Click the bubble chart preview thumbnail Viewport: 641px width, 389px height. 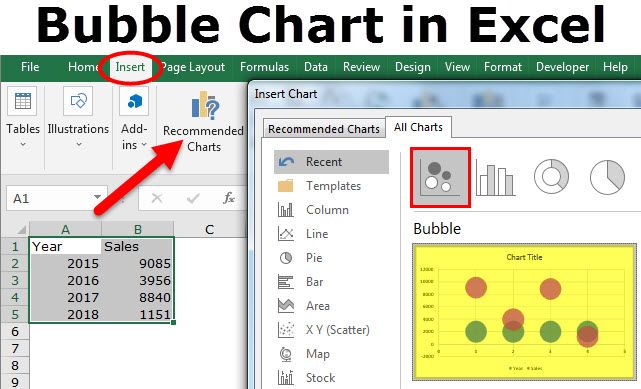point(525,312)
